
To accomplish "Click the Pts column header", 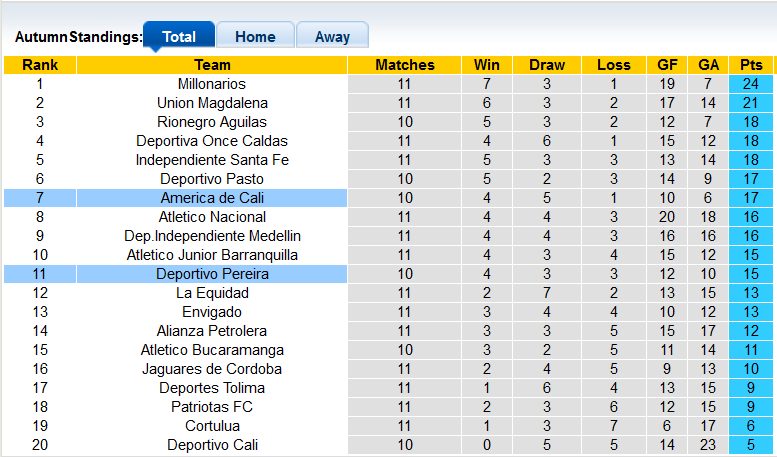I will point(750,65).
